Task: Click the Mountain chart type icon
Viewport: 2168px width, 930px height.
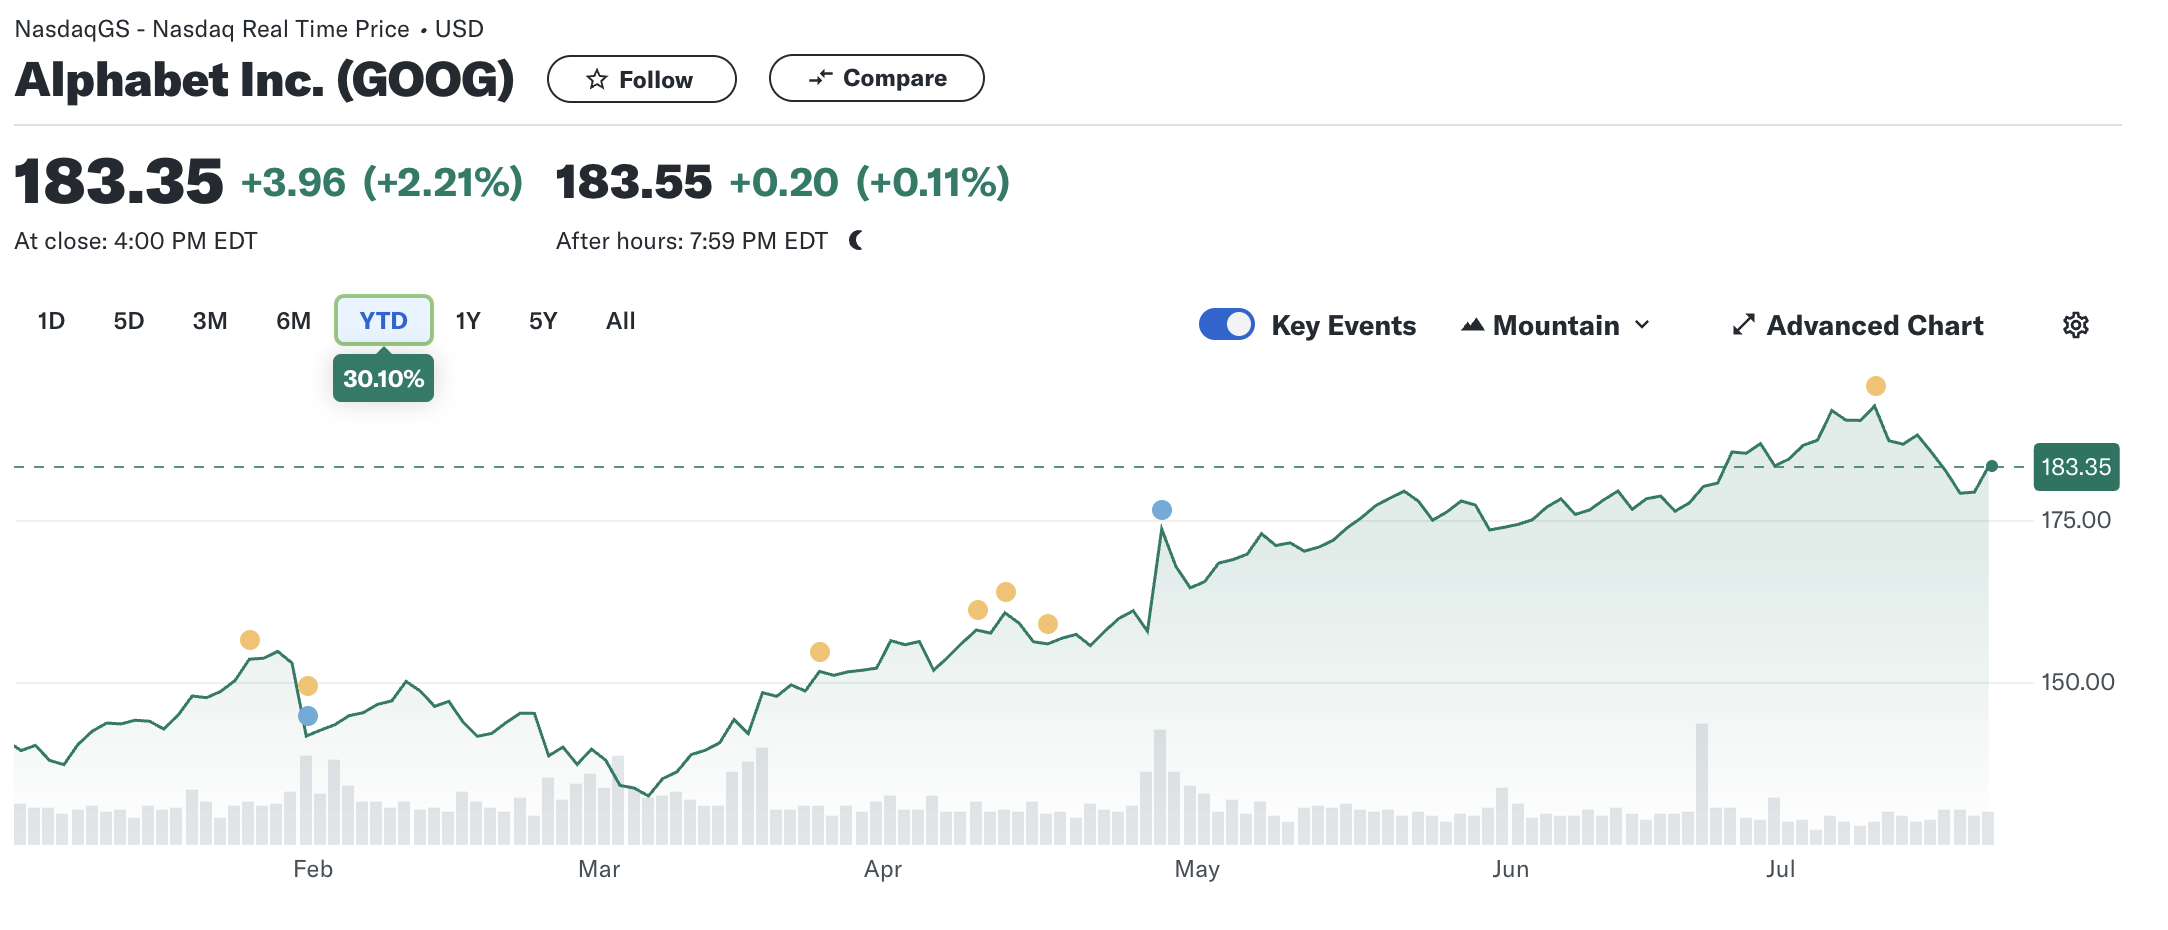Action: click(x=1471, y=325)
